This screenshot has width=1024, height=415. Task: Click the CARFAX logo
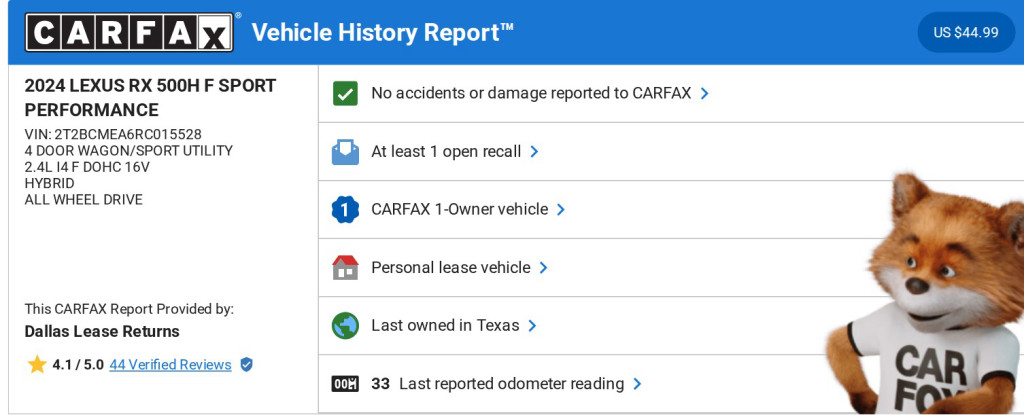130,32
